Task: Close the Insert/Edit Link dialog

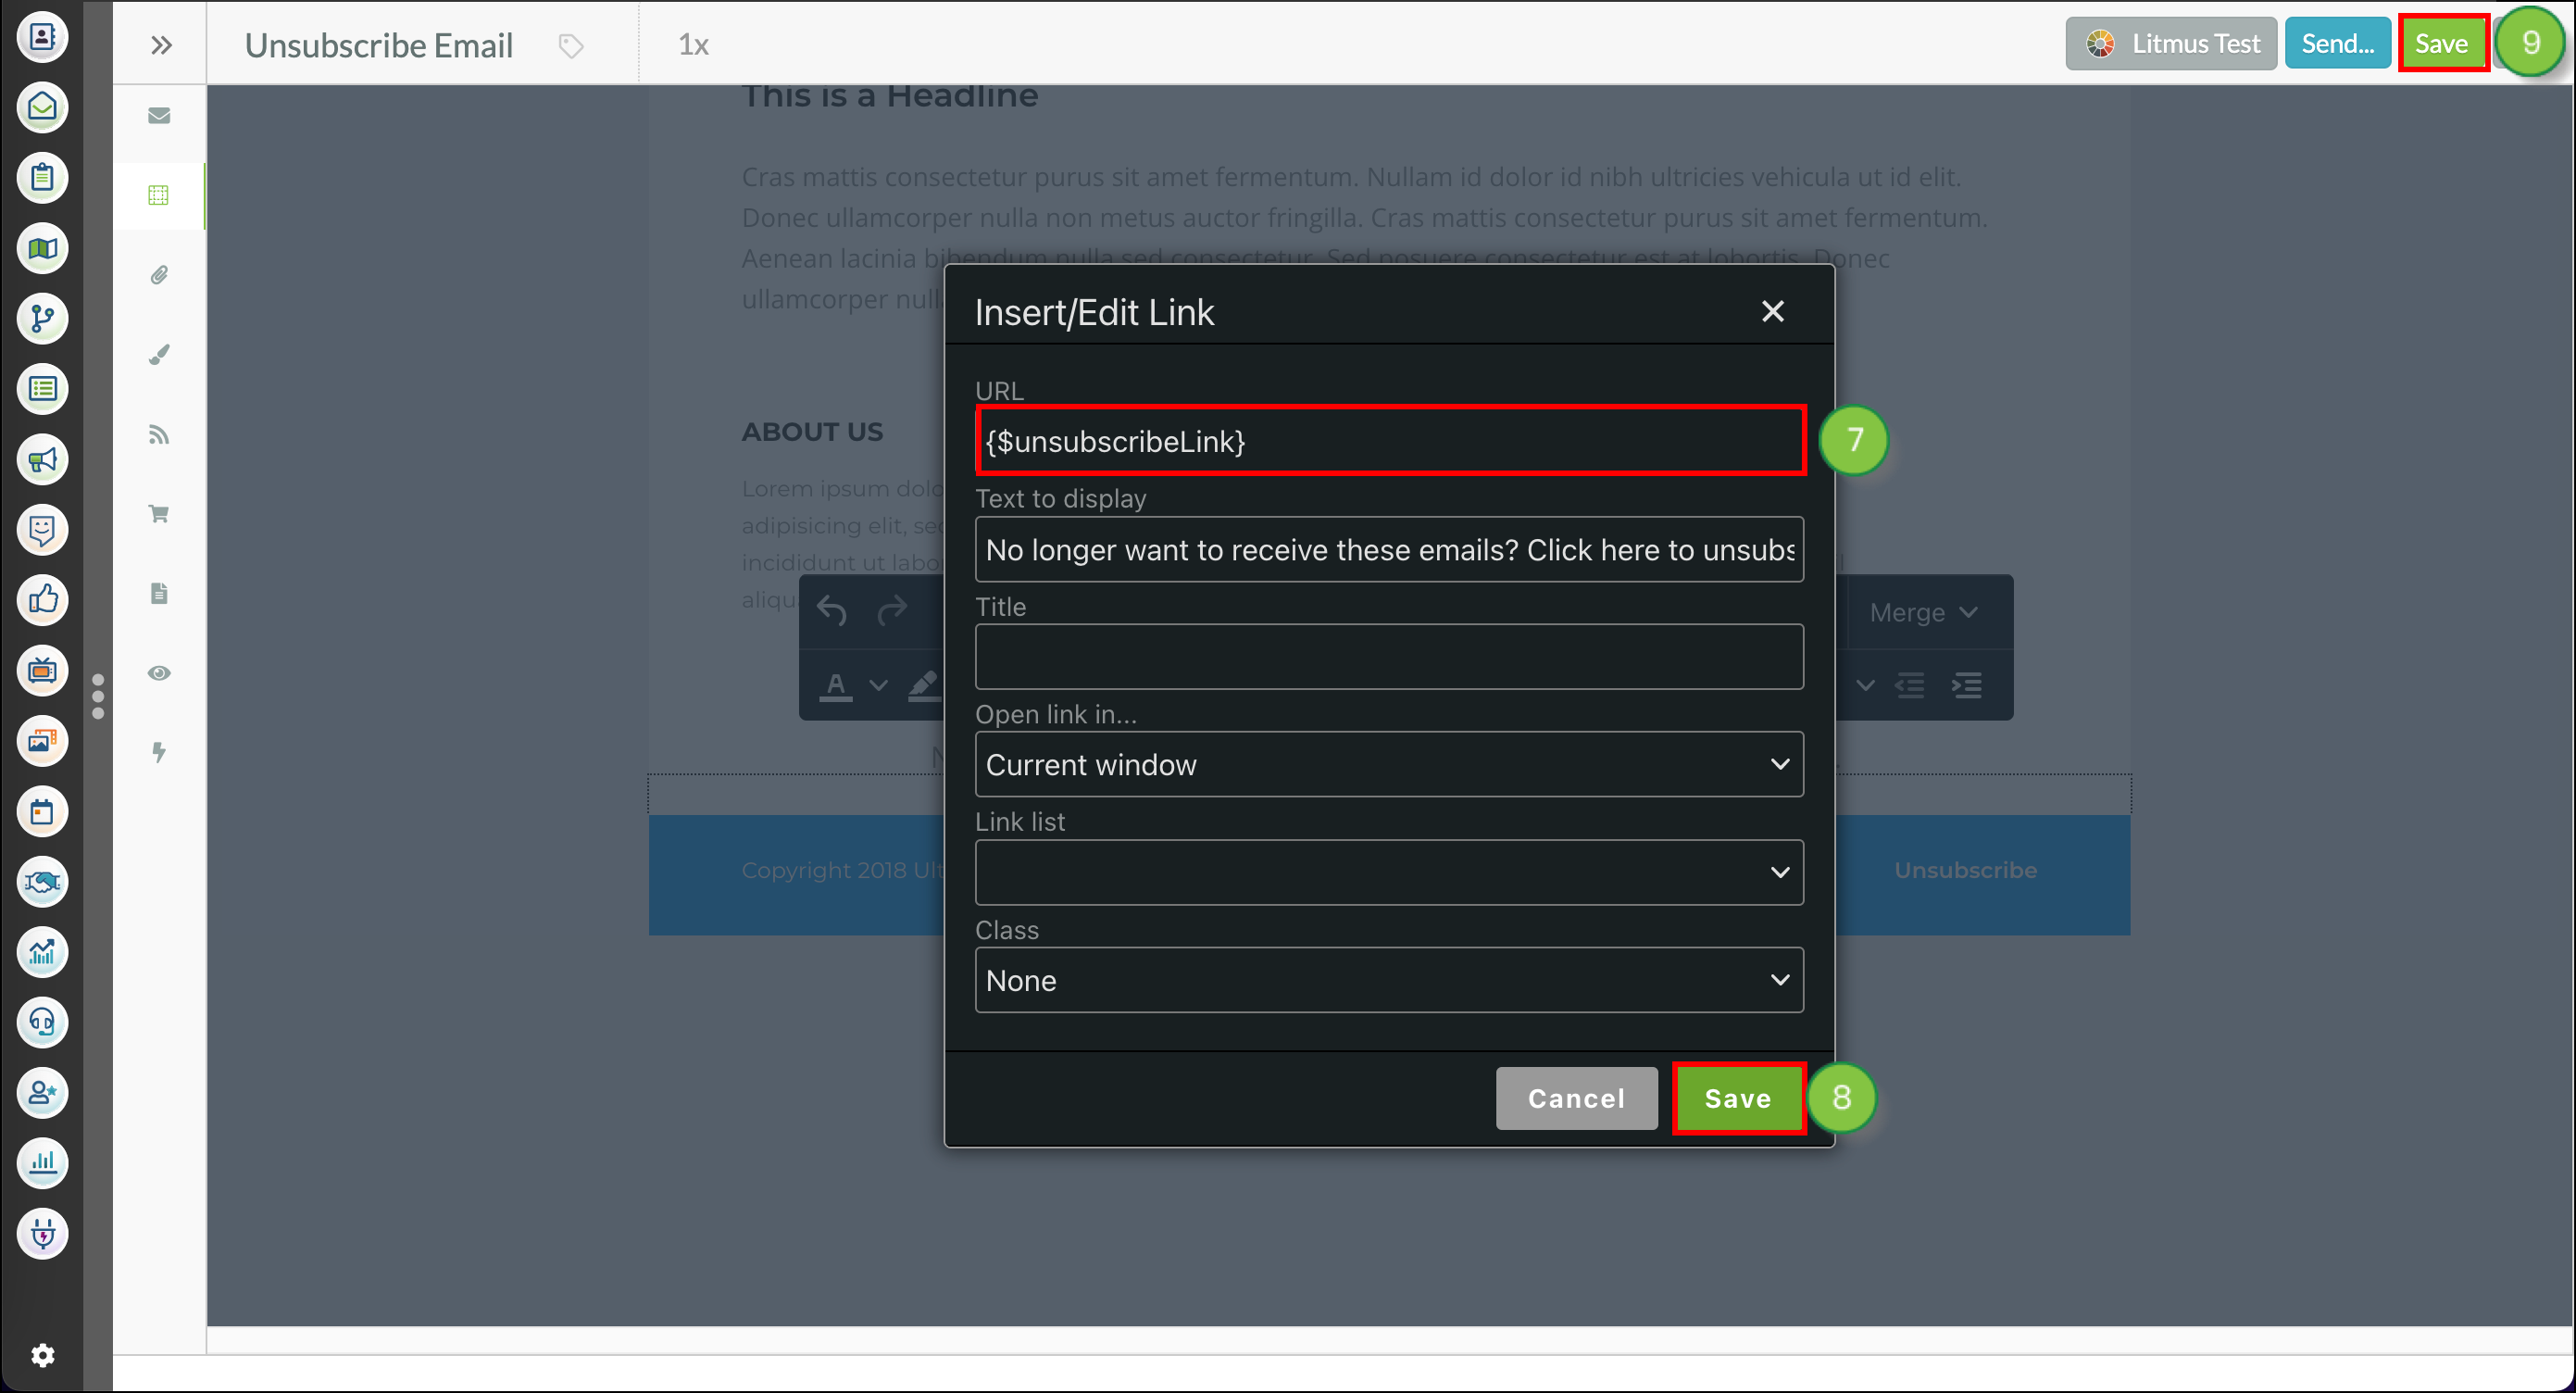Action: pyautogui.click(x=1773, y=312)
